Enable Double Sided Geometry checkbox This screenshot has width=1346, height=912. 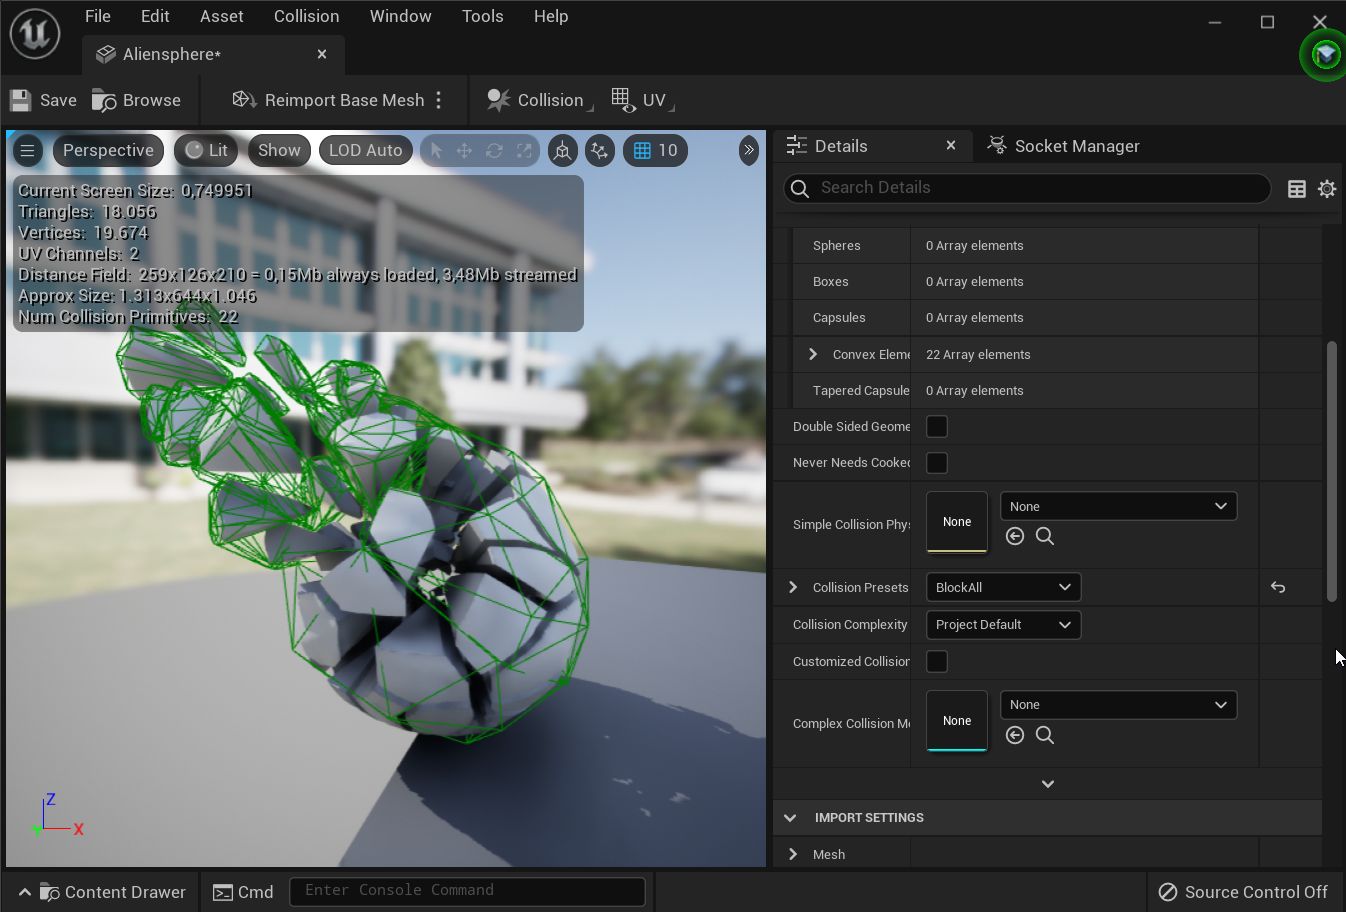coord(937,427)
